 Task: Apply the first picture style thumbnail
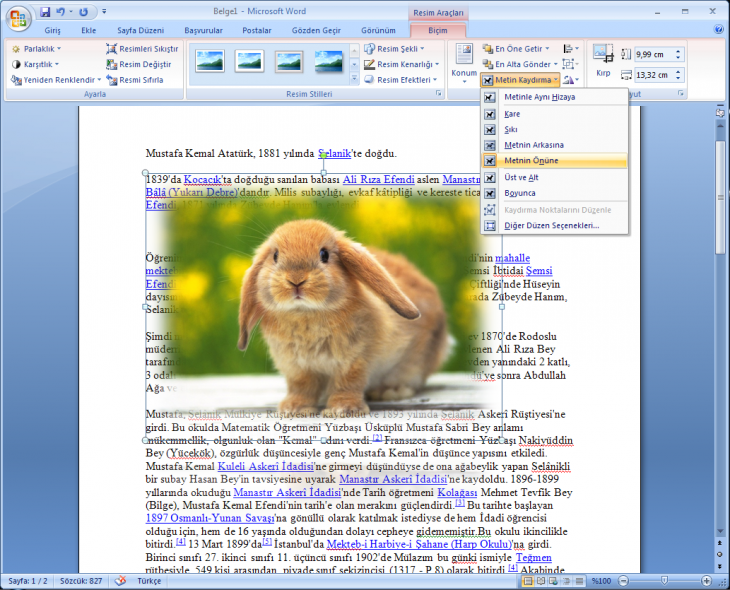[x=210, y=61]
